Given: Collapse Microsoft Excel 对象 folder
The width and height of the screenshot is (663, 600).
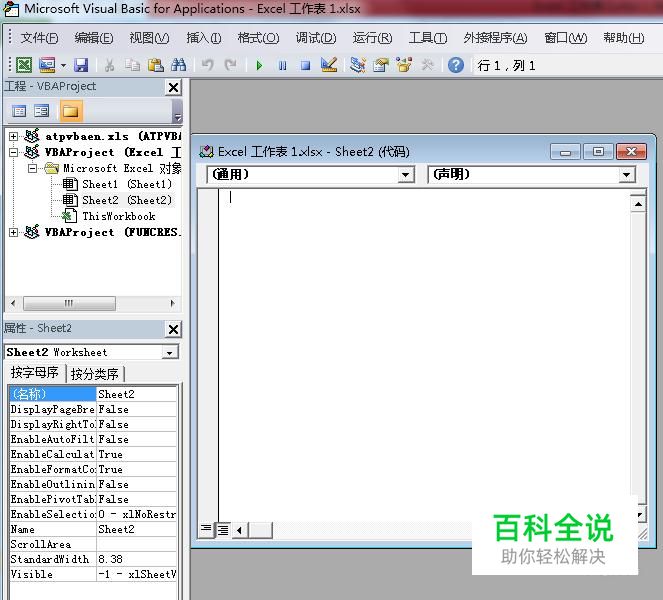Looking at the screenshot, I should point(32,168).
